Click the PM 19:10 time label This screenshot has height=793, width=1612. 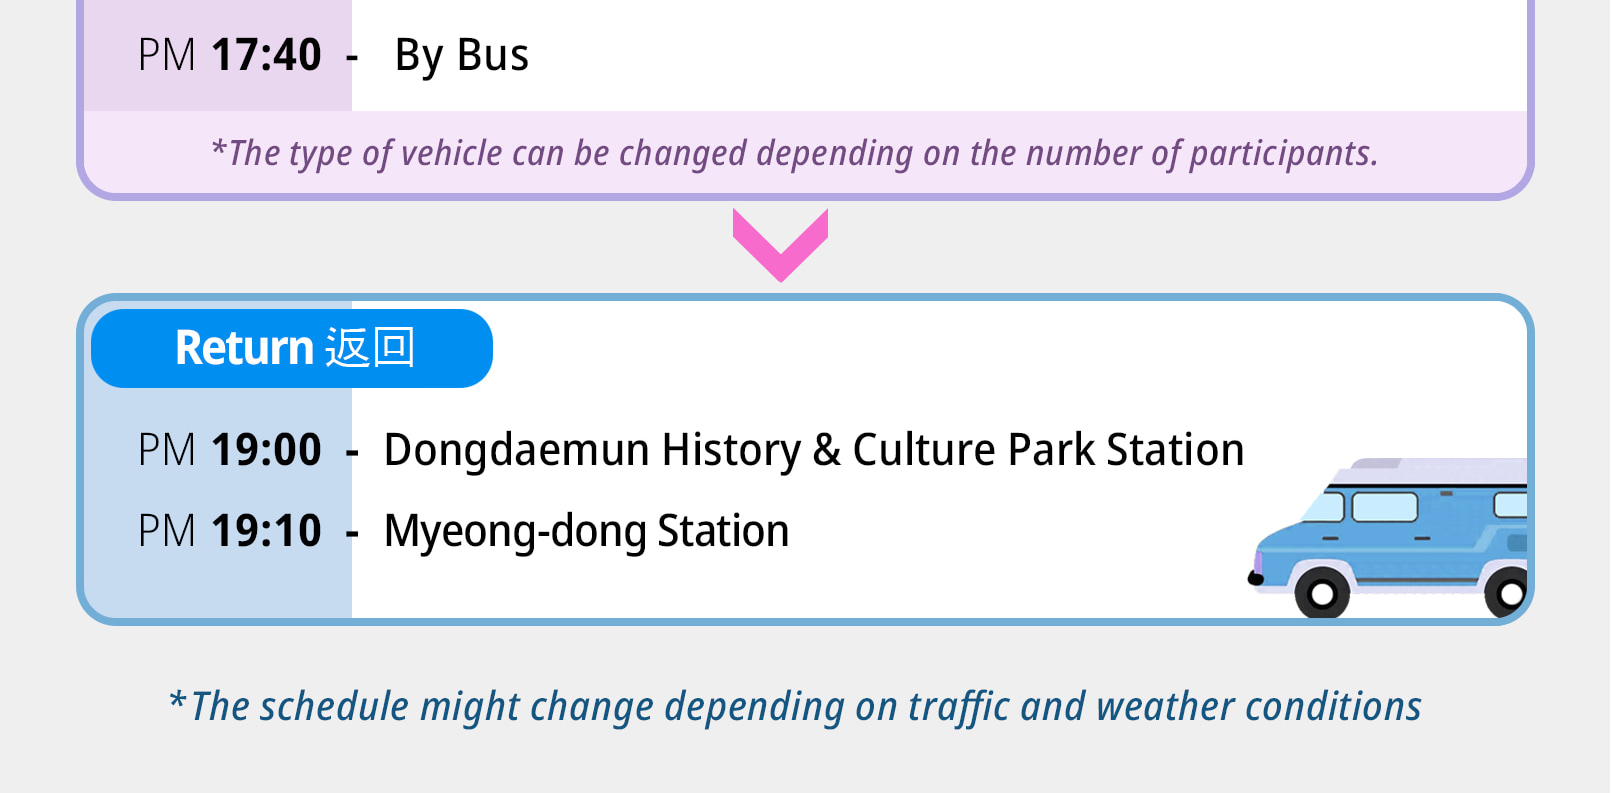tap(230, 531)
